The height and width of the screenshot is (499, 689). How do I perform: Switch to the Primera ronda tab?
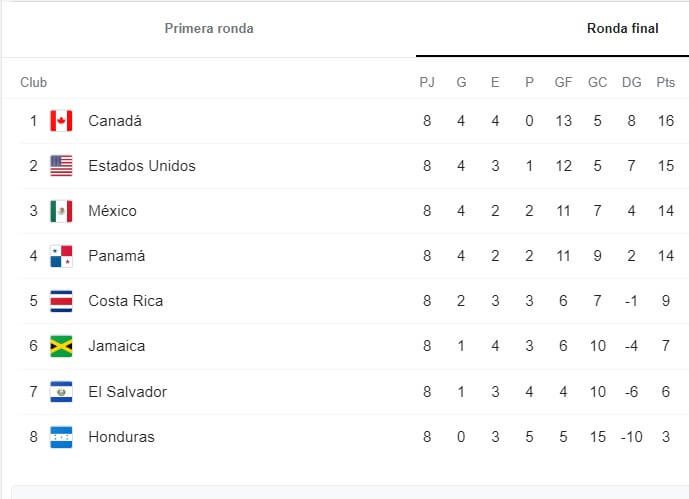209,29
